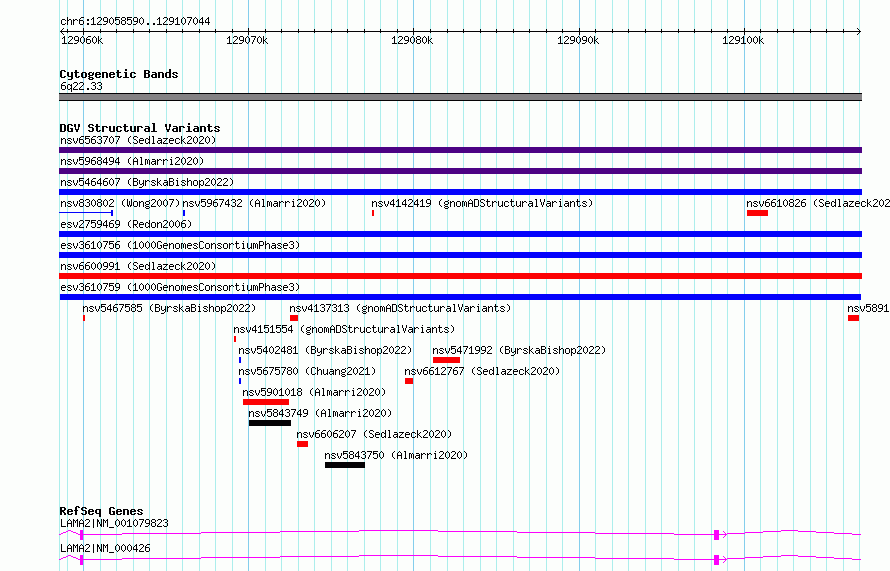Viewport: 890px width, 571px height.
Task: Click the nsv5843749 (Almarri2020) label
Action: [320, 413]
